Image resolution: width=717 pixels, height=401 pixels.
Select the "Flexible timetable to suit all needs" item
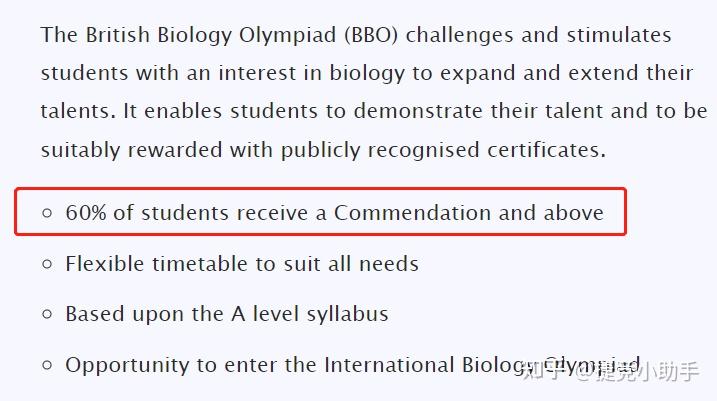[242, 265]
